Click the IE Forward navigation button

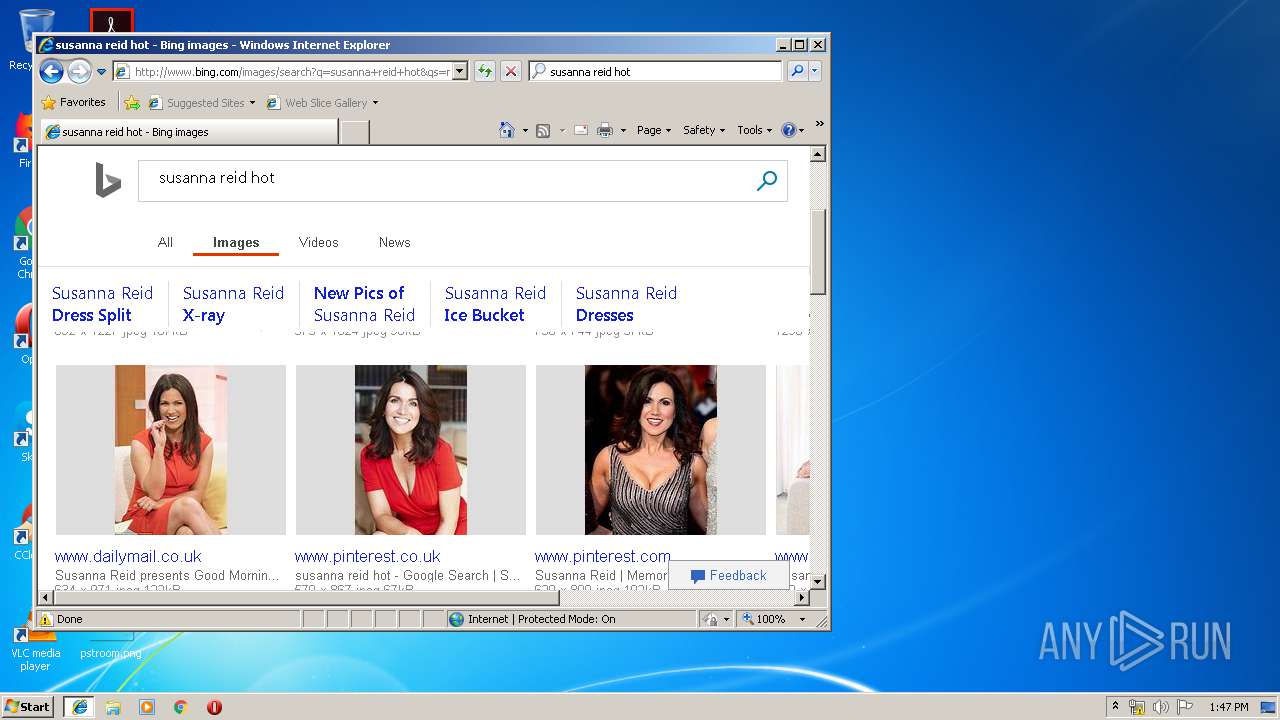(79, 71)
